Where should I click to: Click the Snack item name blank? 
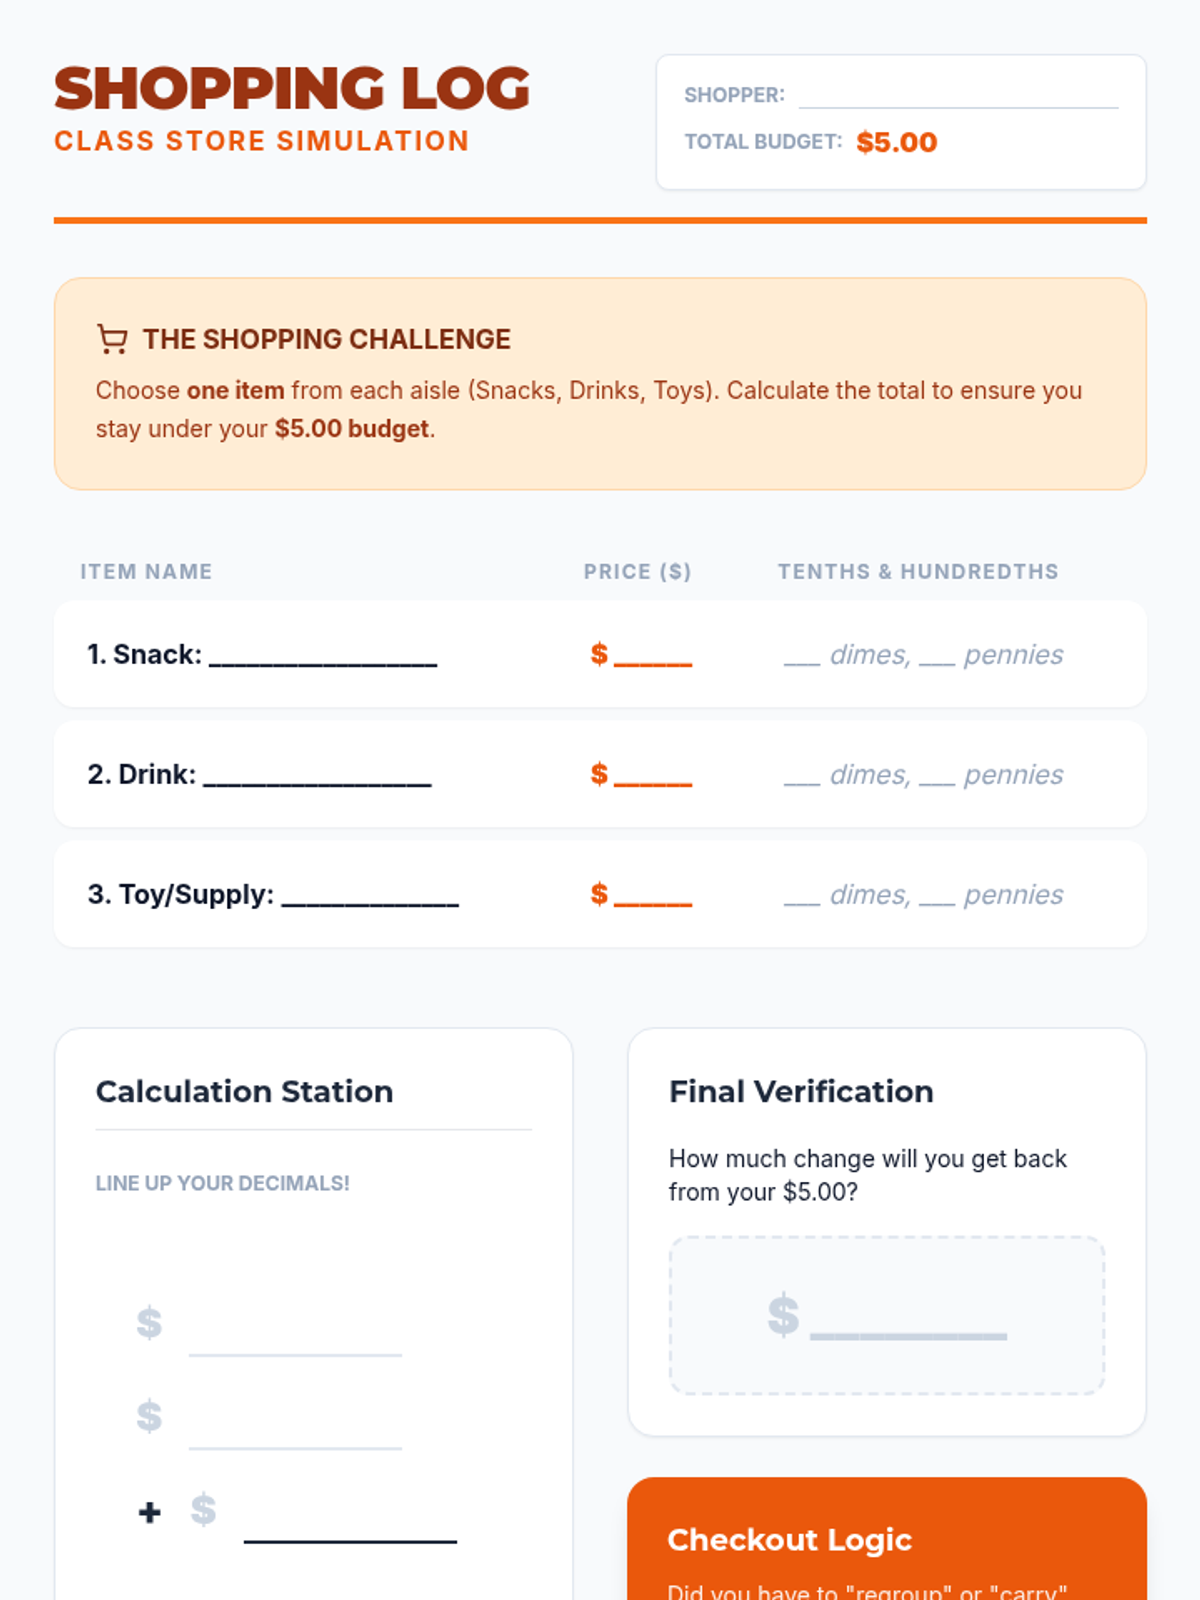click(x=323, y=656)
